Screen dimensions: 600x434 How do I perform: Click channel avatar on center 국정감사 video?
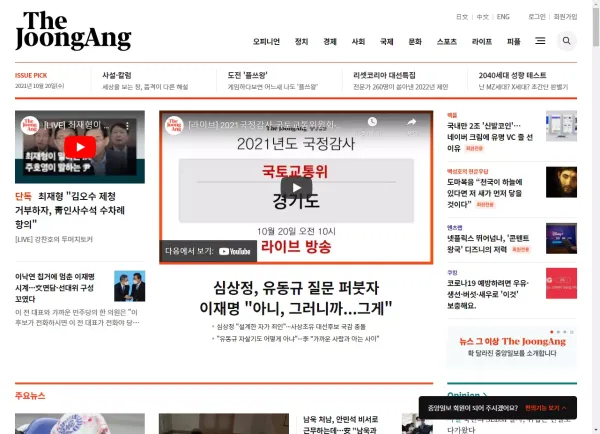[174, 125]
